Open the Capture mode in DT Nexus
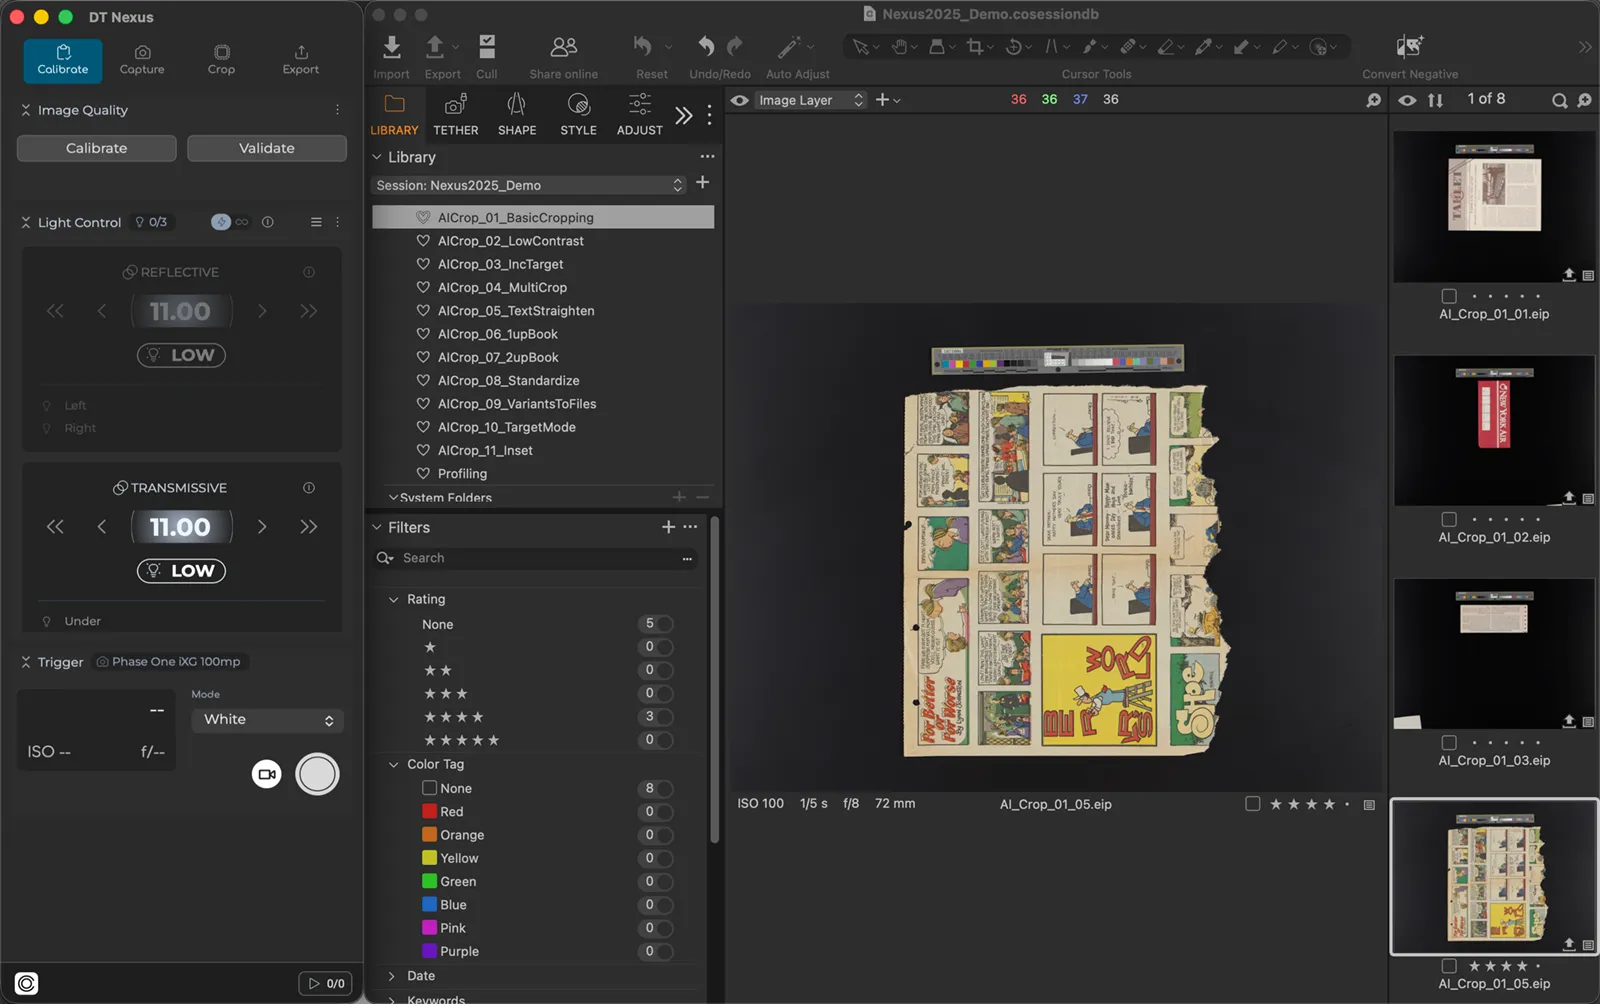The height and width of the screenshot is (1004, 1600). [x=142, y=60]
